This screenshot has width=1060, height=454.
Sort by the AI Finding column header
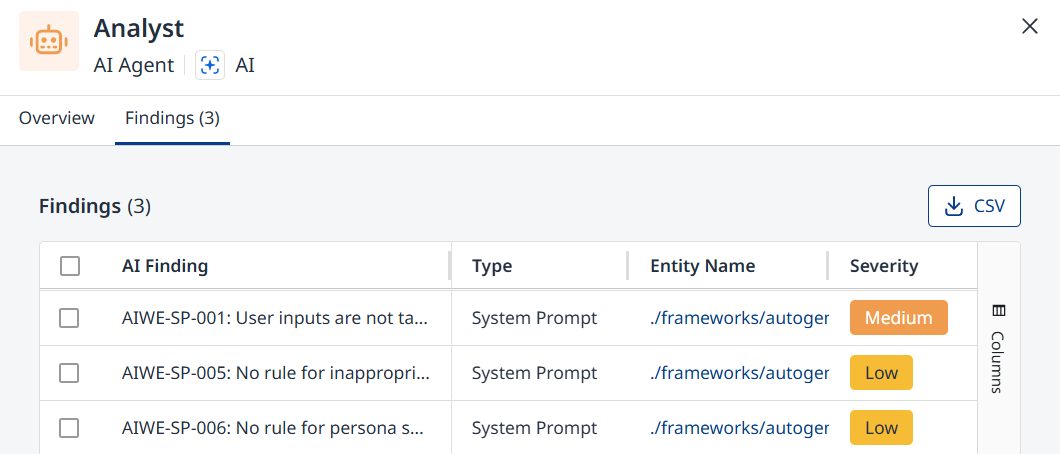click(165, 266)
